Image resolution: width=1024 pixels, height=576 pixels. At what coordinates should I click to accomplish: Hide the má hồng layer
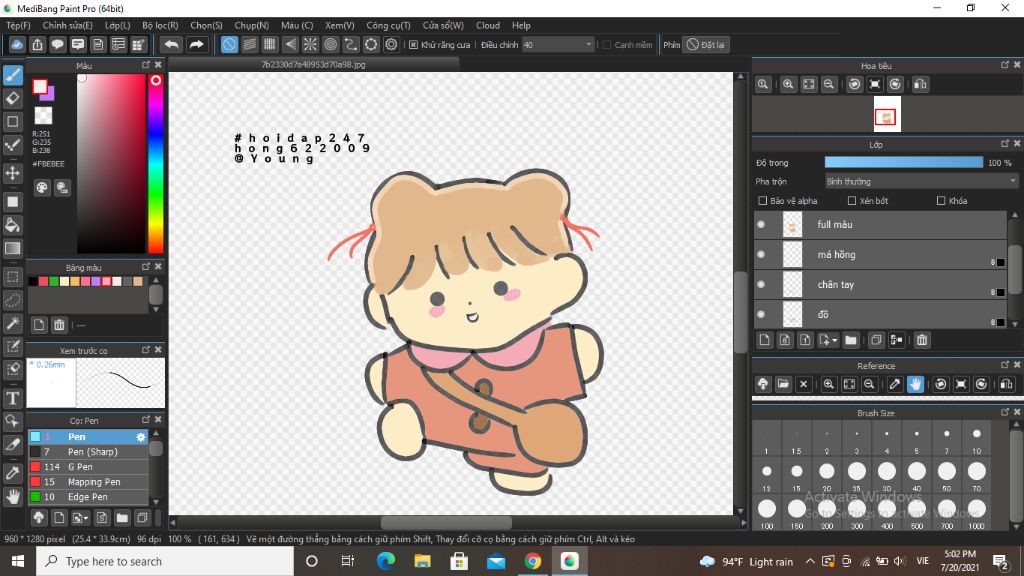pos(761,254)
